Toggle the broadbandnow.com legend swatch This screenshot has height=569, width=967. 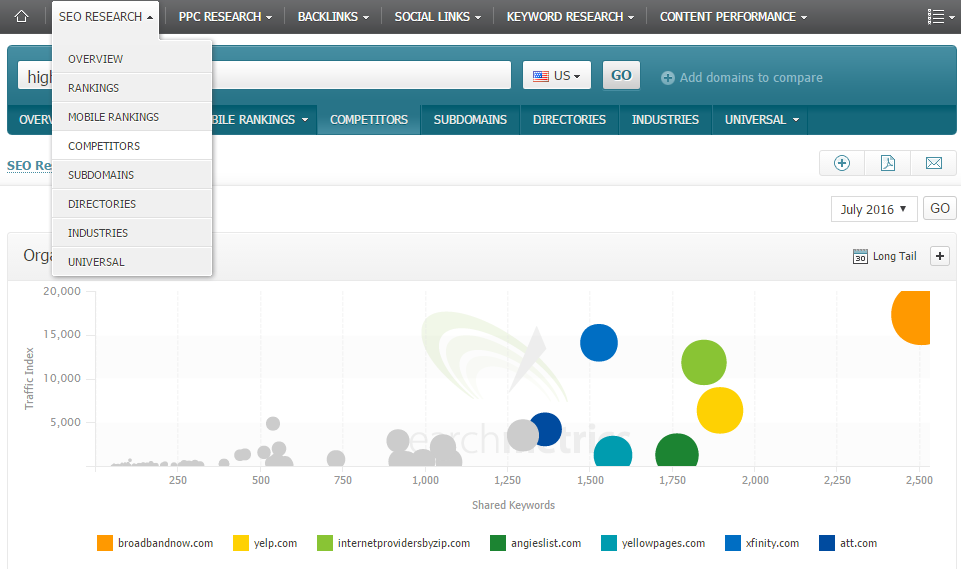point(105,543)
